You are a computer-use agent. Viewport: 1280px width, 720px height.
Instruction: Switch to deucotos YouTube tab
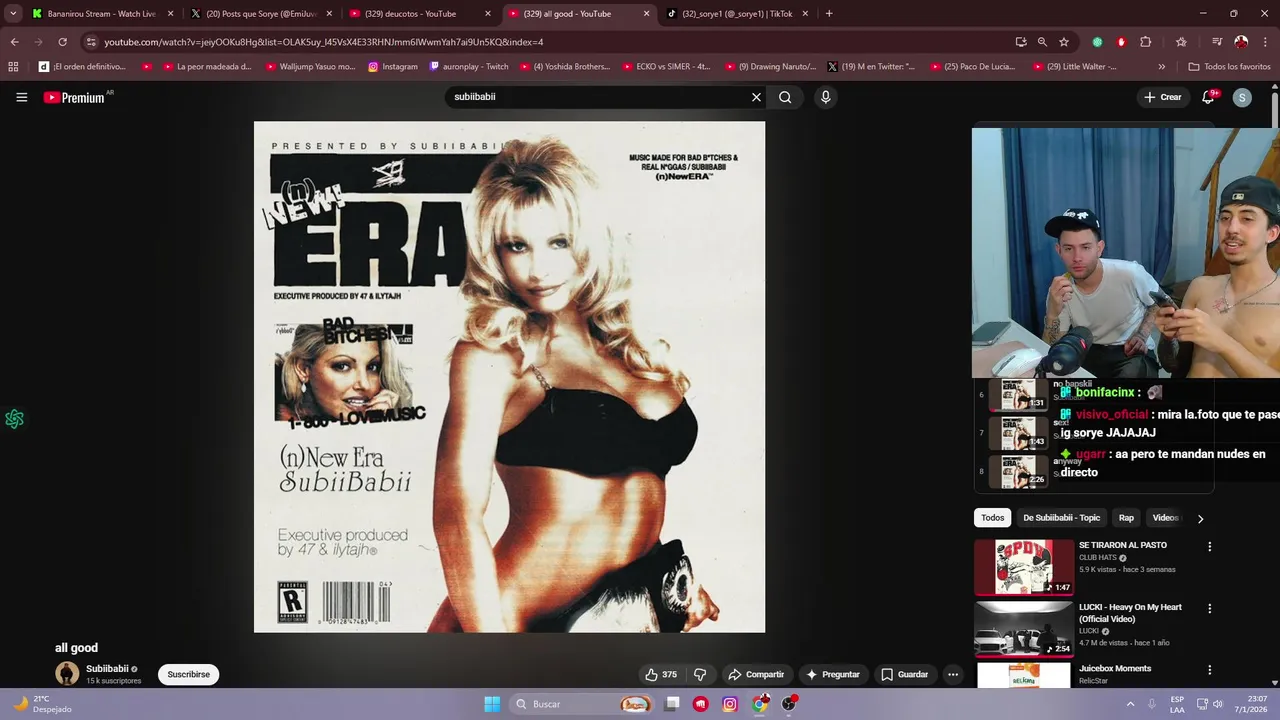(418, 14)
